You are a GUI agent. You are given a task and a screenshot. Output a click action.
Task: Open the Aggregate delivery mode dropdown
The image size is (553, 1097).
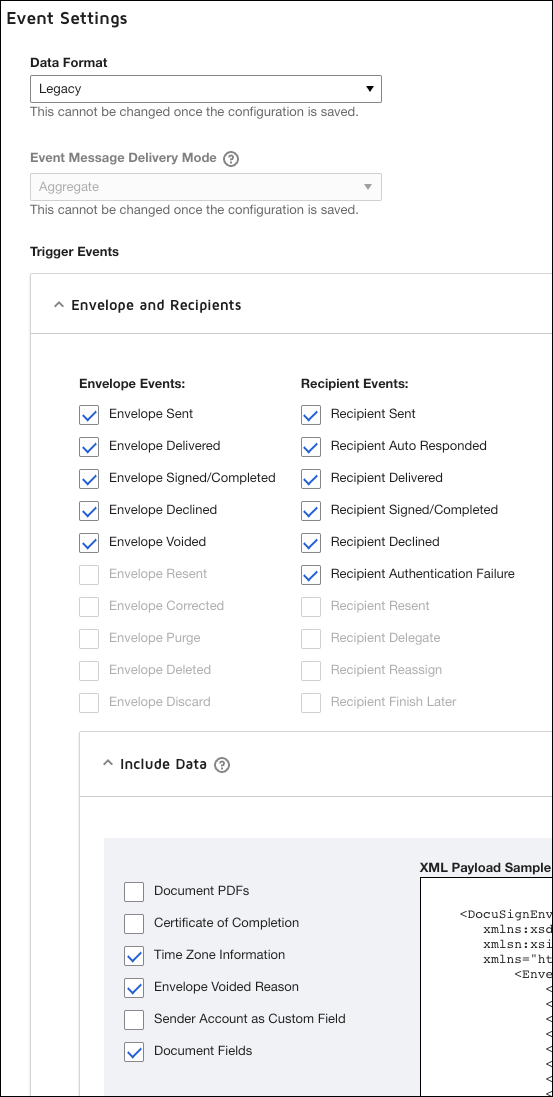coord(206,187)
